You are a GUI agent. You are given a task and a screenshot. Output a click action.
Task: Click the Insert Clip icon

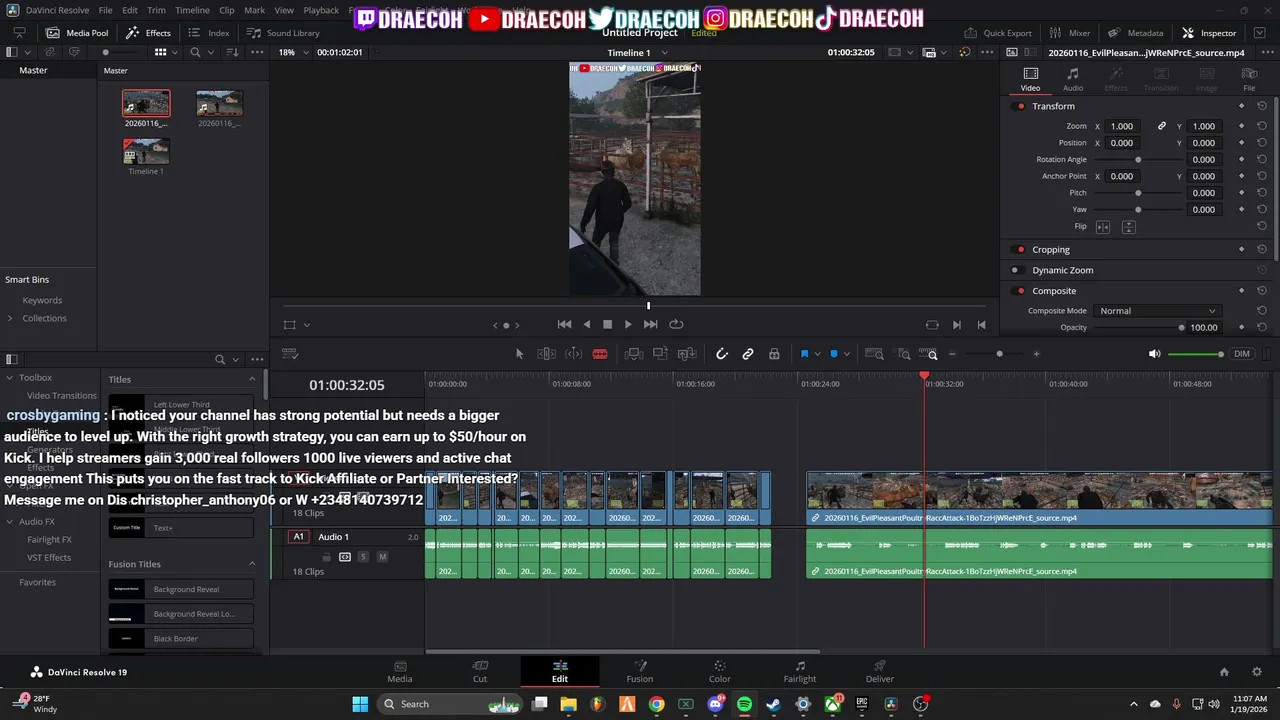pos(634,354)
